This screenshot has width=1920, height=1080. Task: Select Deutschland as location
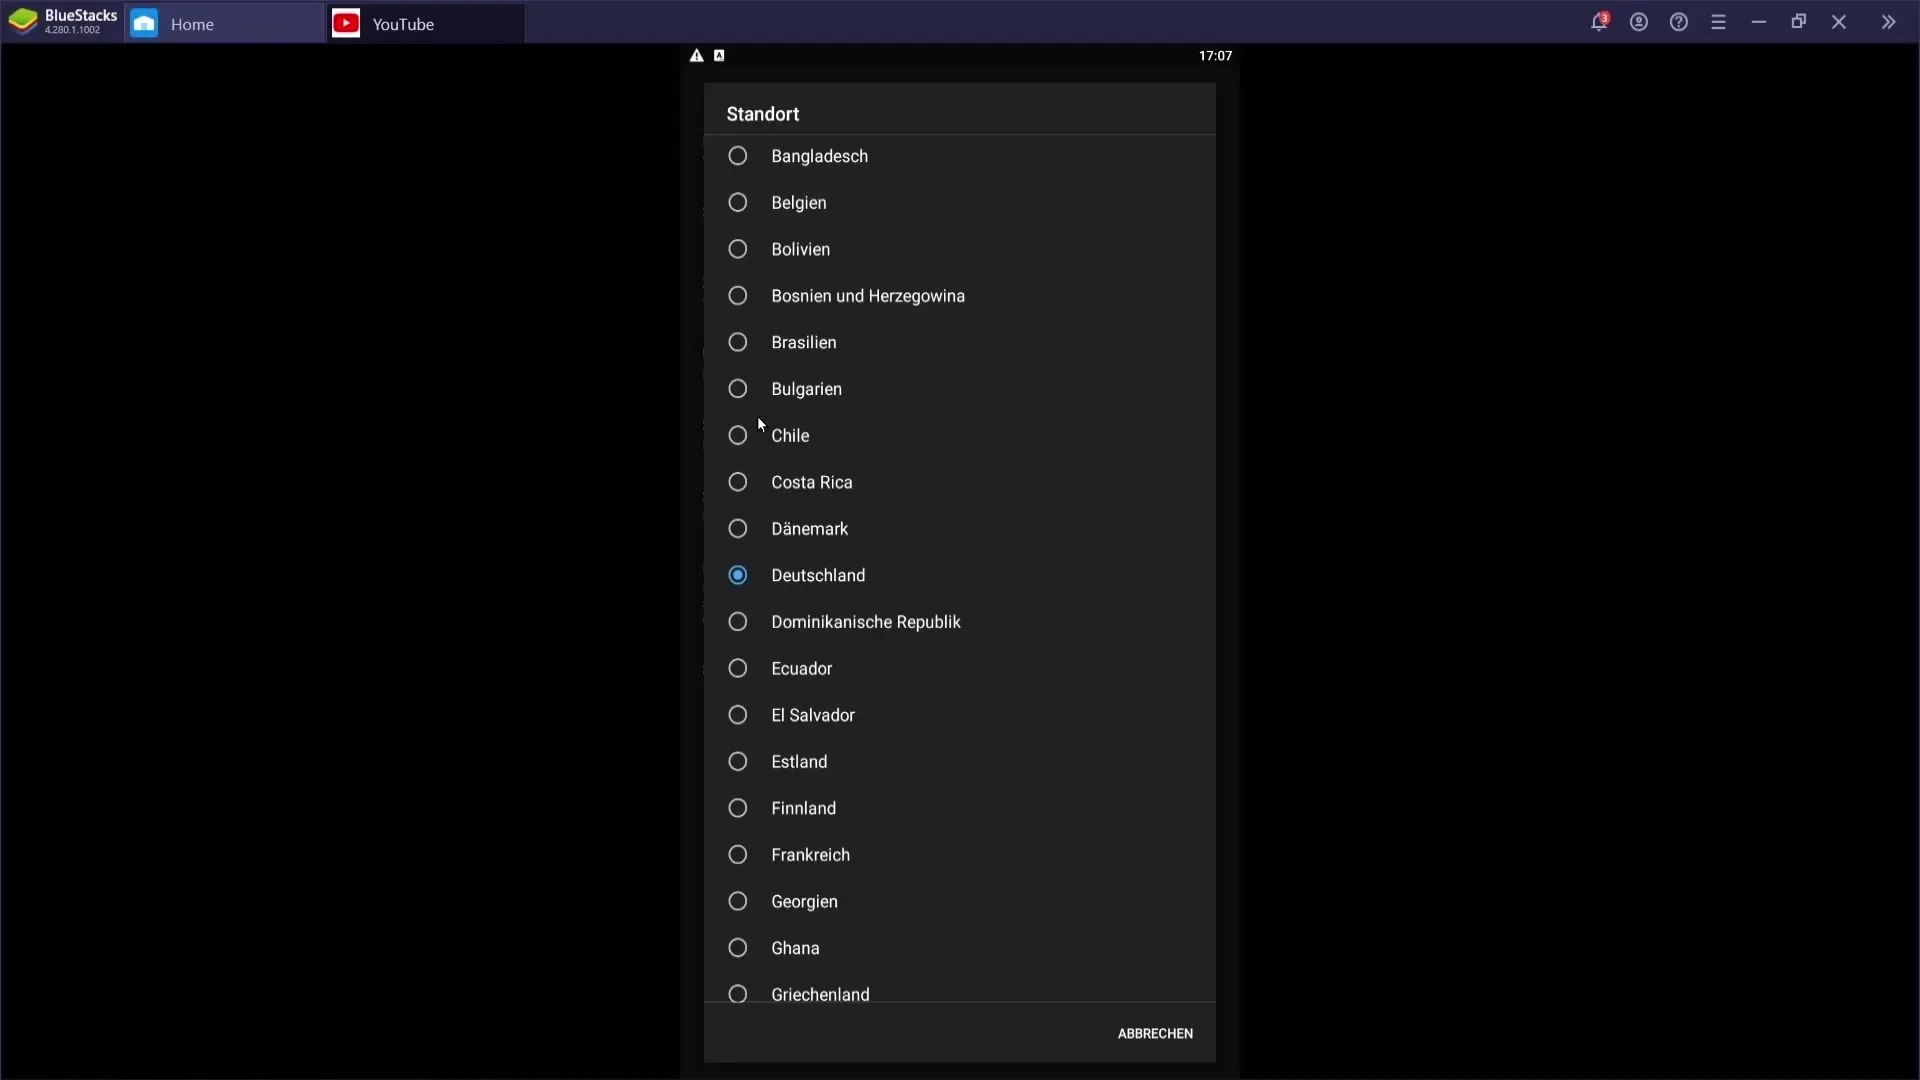[738, 575]
